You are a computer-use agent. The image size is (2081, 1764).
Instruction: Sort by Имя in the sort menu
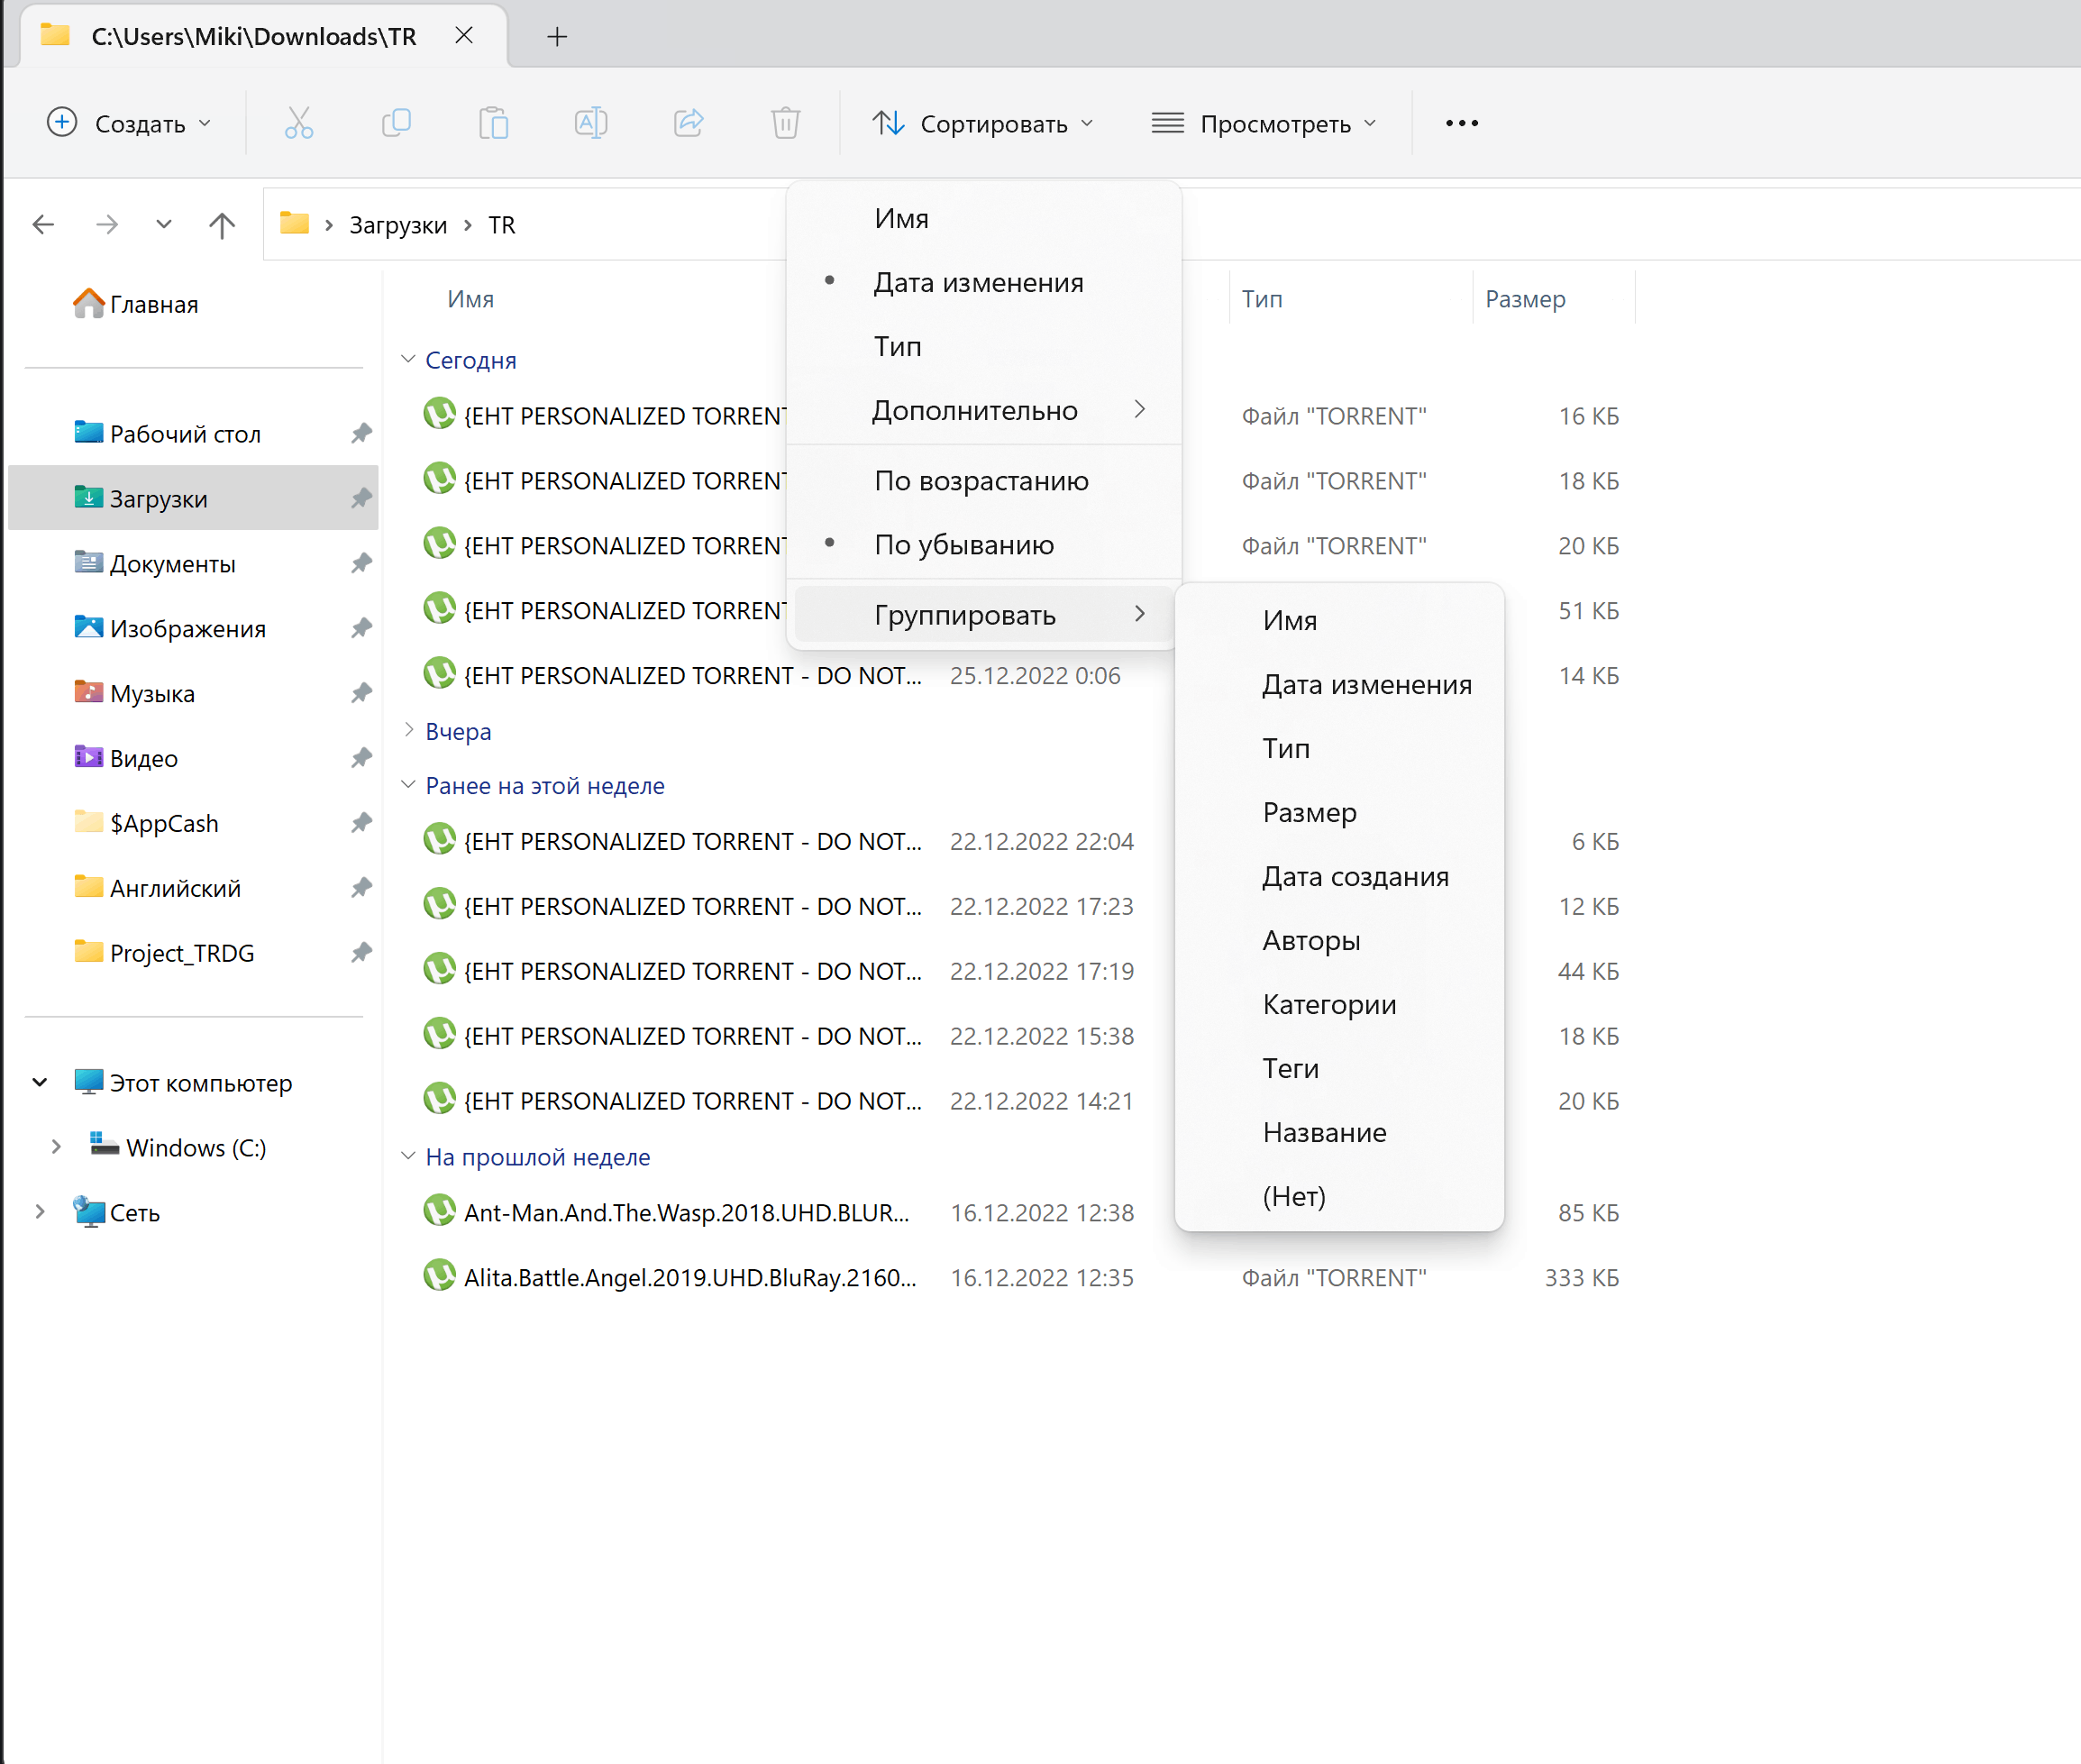(983, 218)
